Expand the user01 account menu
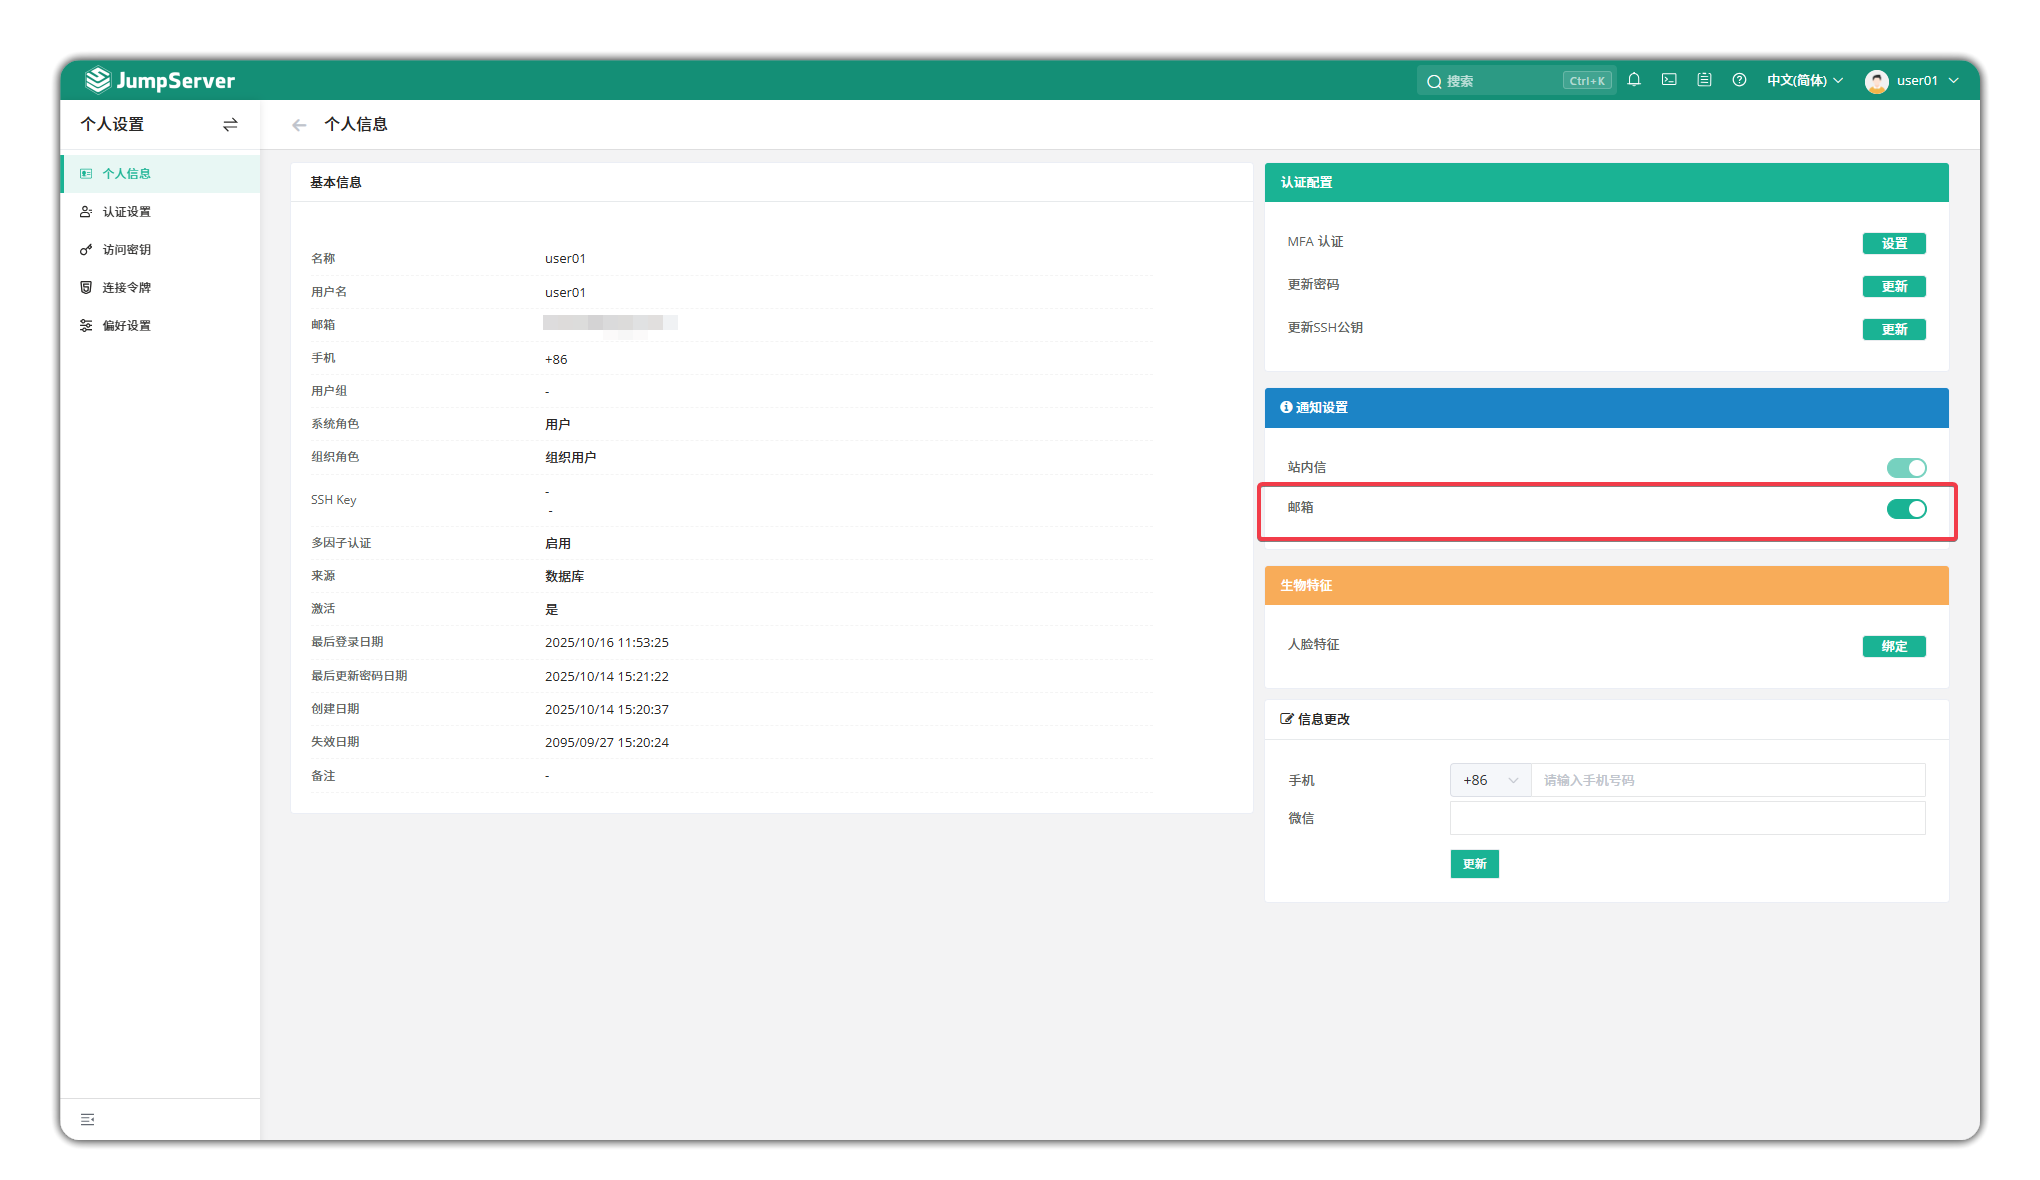2040x1180 pixels. [x=1911, y=80]
